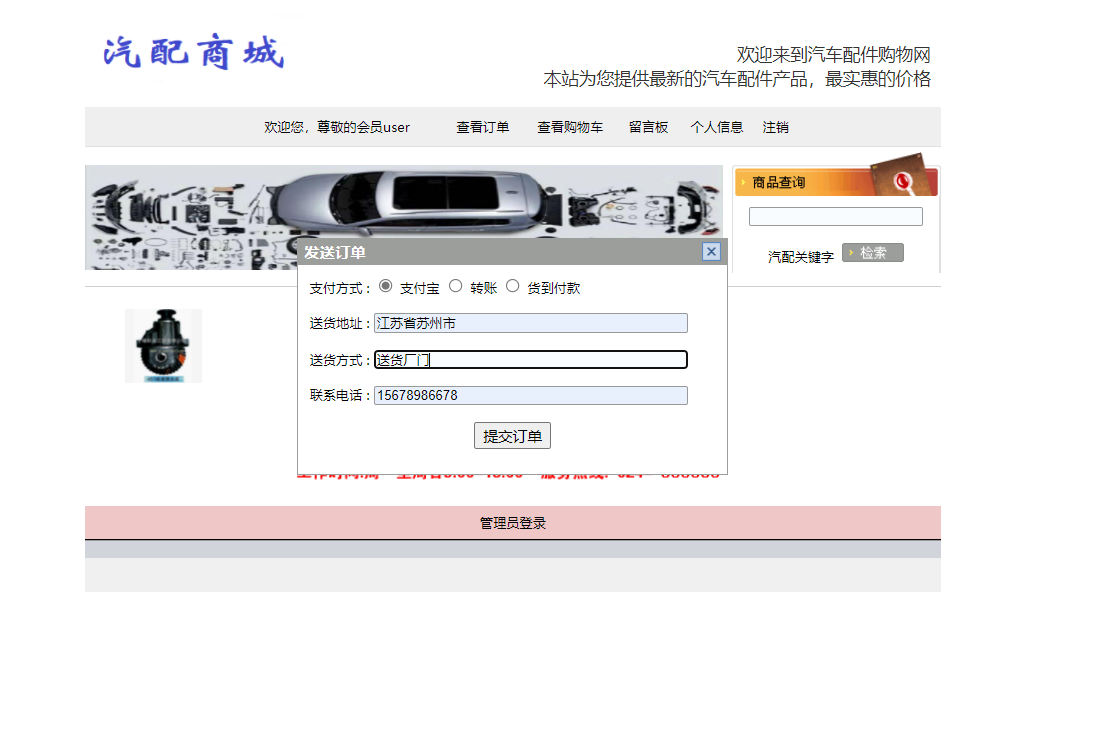Click 注销 to log out
Screen dimensions: 1117x748
[775, 127]
